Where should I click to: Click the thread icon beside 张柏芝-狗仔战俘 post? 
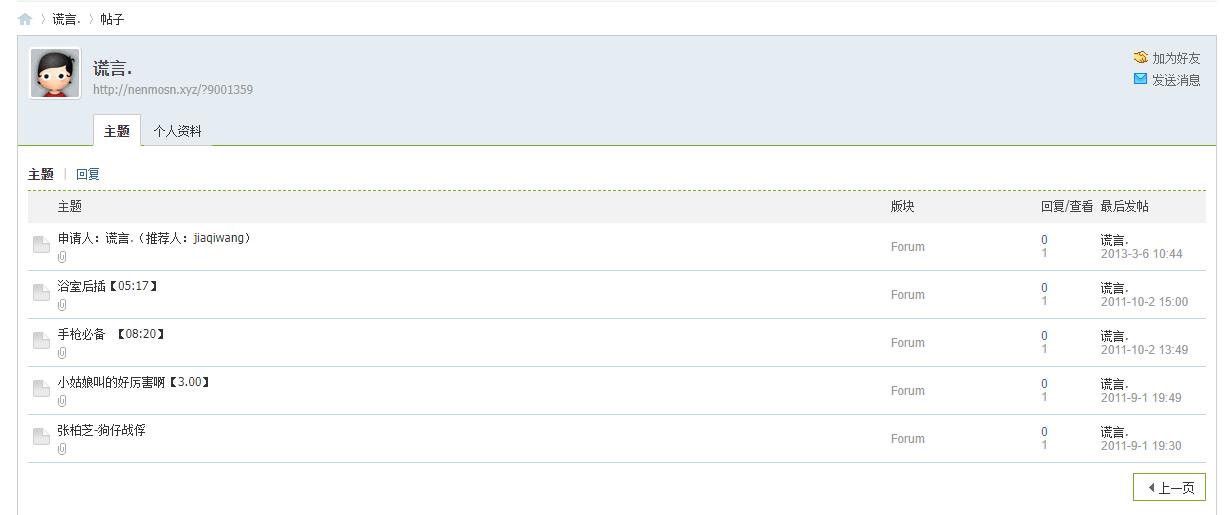41,437
